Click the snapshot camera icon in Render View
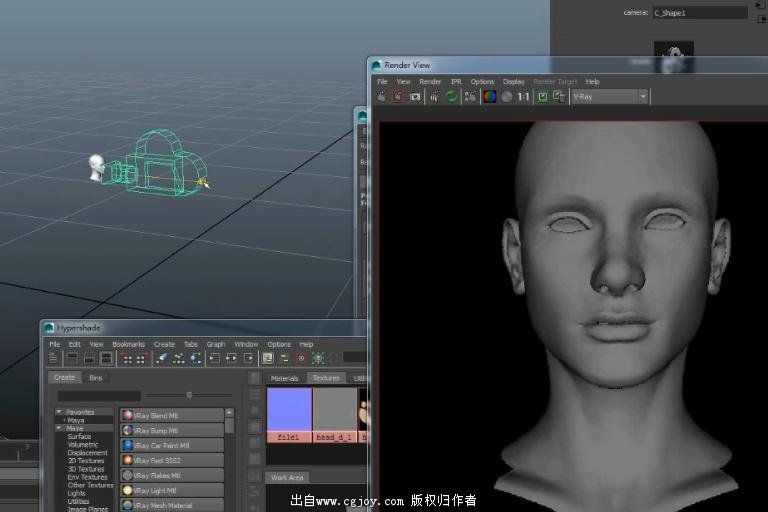Screen dimensions: 768x512 tap(415, 97)
